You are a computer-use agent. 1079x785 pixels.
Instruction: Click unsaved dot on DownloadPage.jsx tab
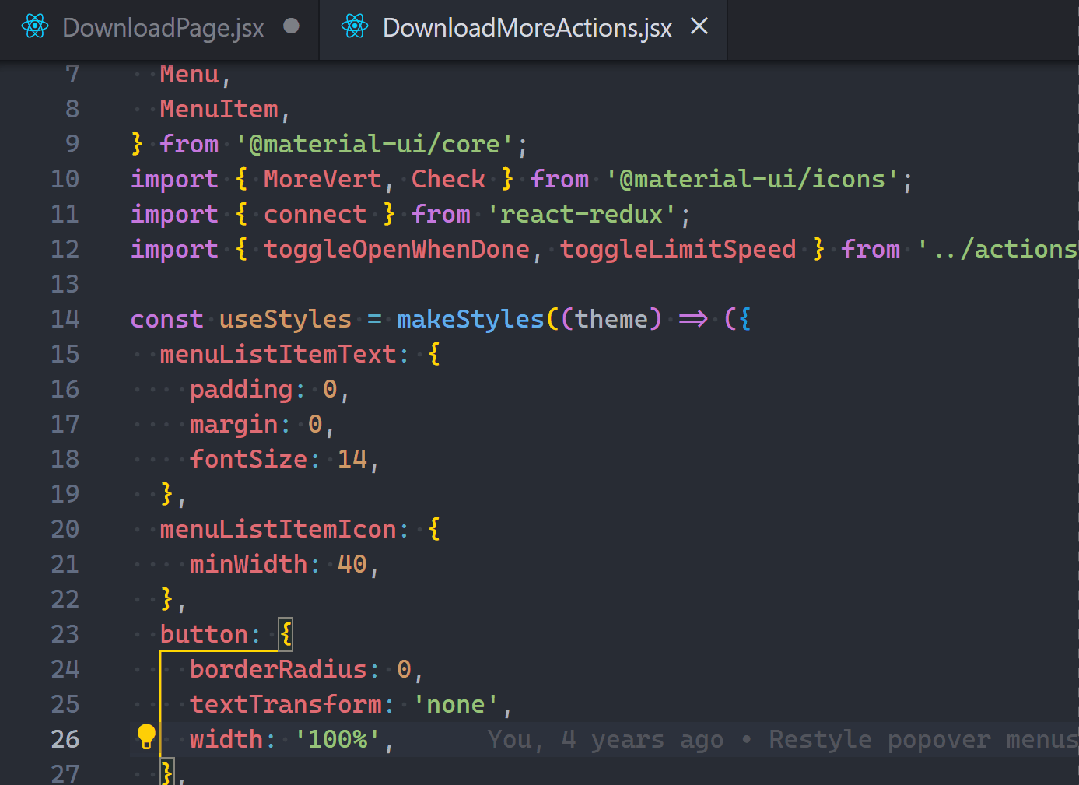coord(292,27)
